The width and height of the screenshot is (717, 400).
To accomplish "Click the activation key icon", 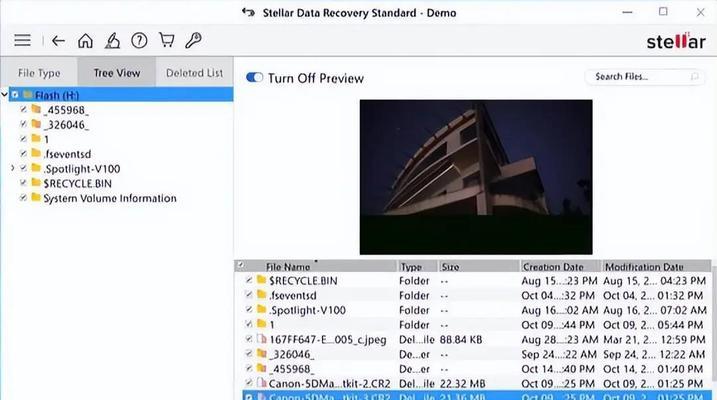I will pos(193,40).
